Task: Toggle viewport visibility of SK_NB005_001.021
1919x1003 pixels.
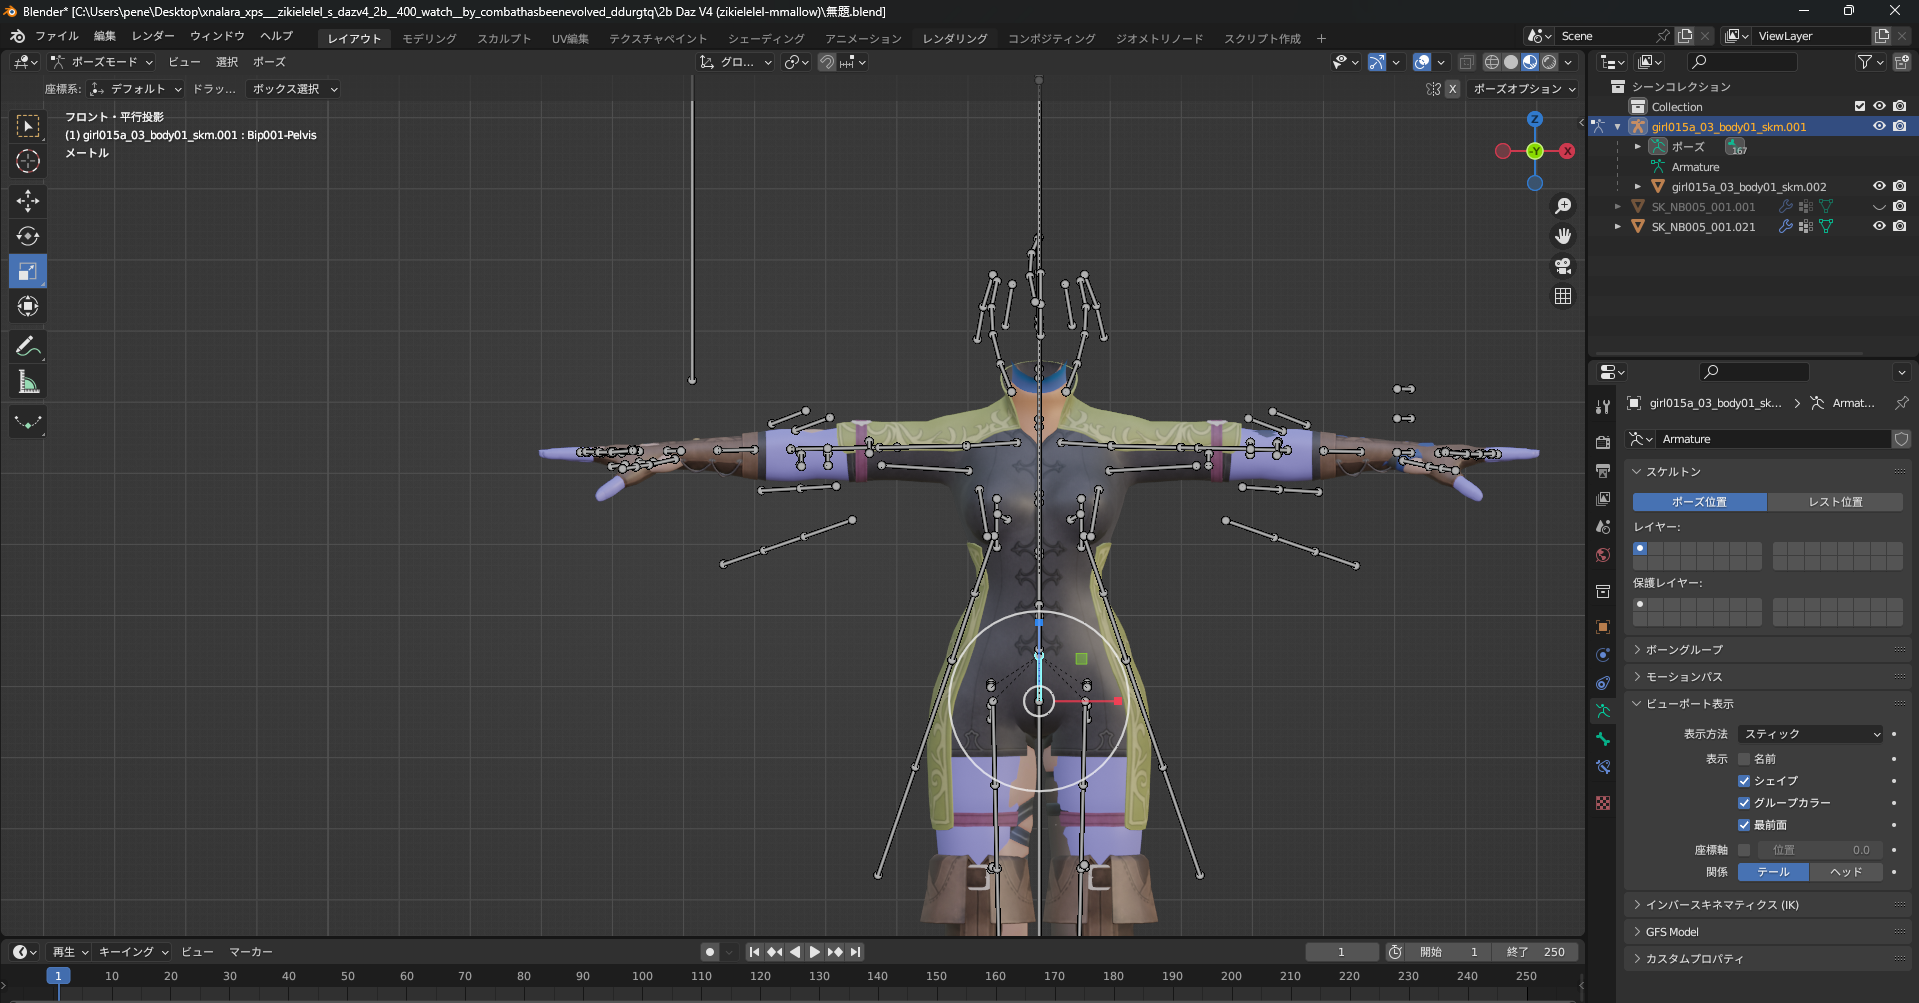Action: click(1879, 226)
